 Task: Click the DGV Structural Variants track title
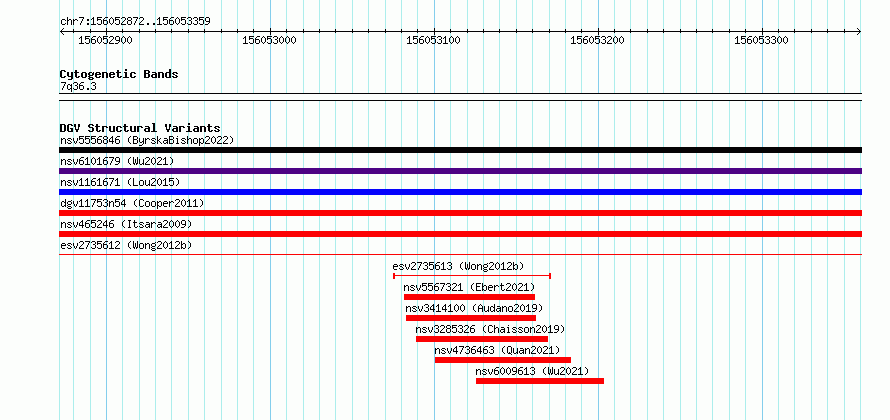(140, 128)
